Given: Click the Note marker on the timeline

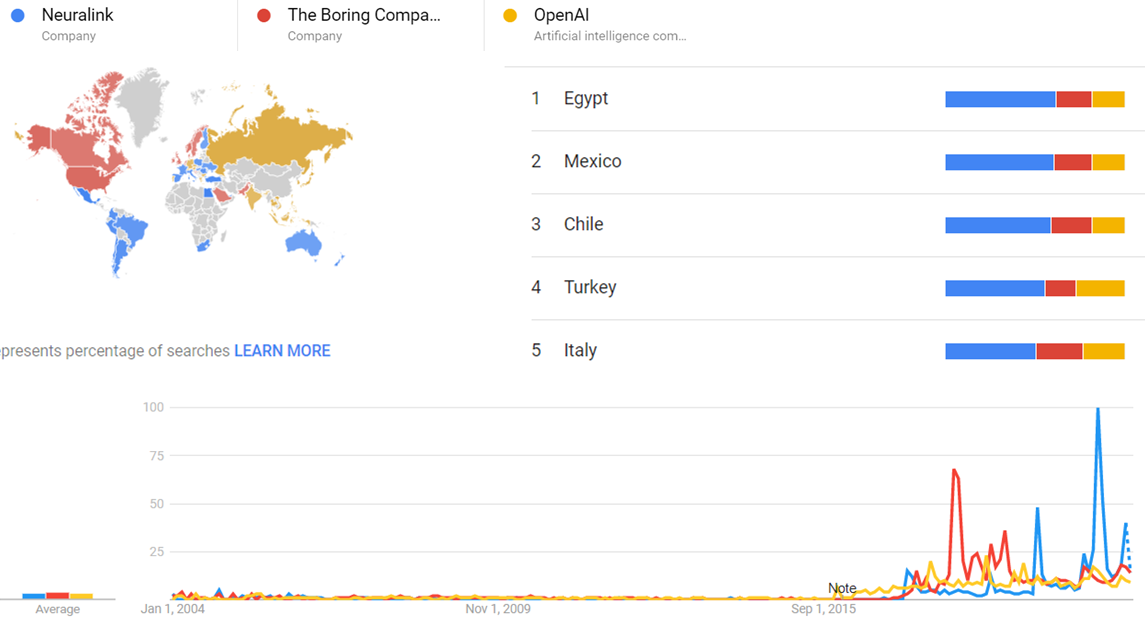Looking at the screenshot, I should click(x=842, y=588).
